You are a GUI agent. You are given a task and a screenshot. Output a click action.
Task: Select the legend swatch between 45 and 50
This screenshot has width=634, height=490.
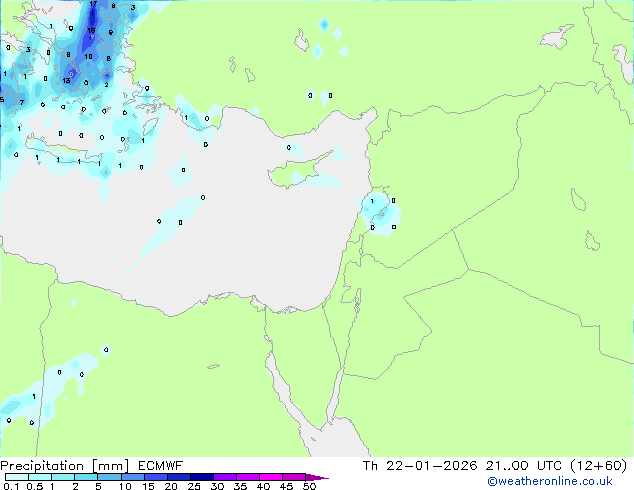(x=294, y=477)
